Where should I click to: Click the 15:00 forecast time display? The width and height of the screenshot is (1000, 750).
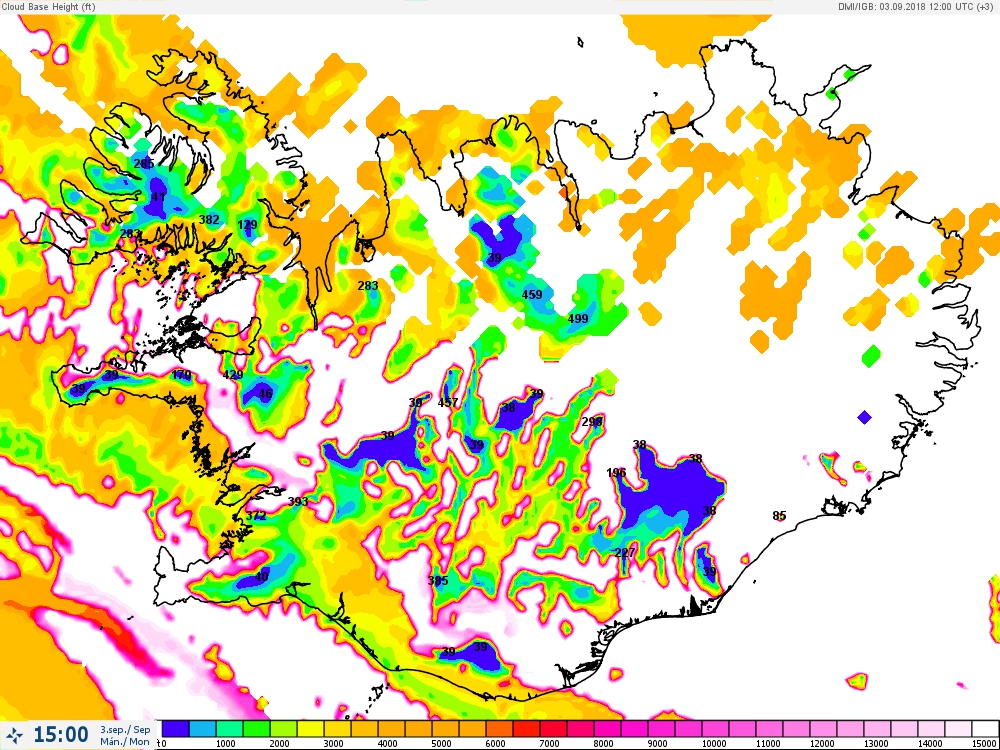pos(61,734)
